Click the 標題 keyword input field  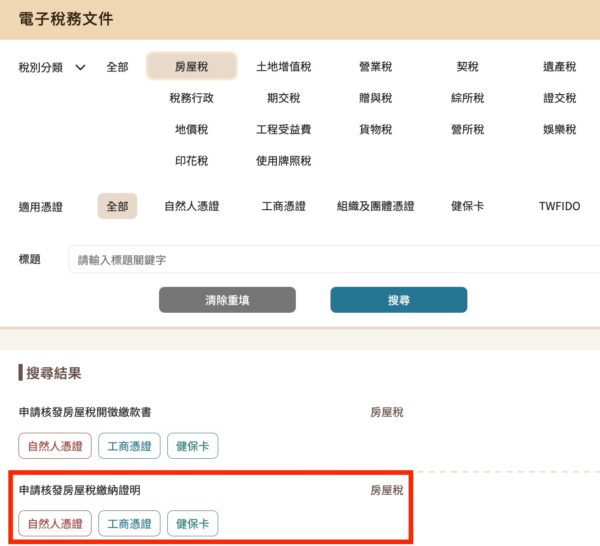[x=334, y=259]
